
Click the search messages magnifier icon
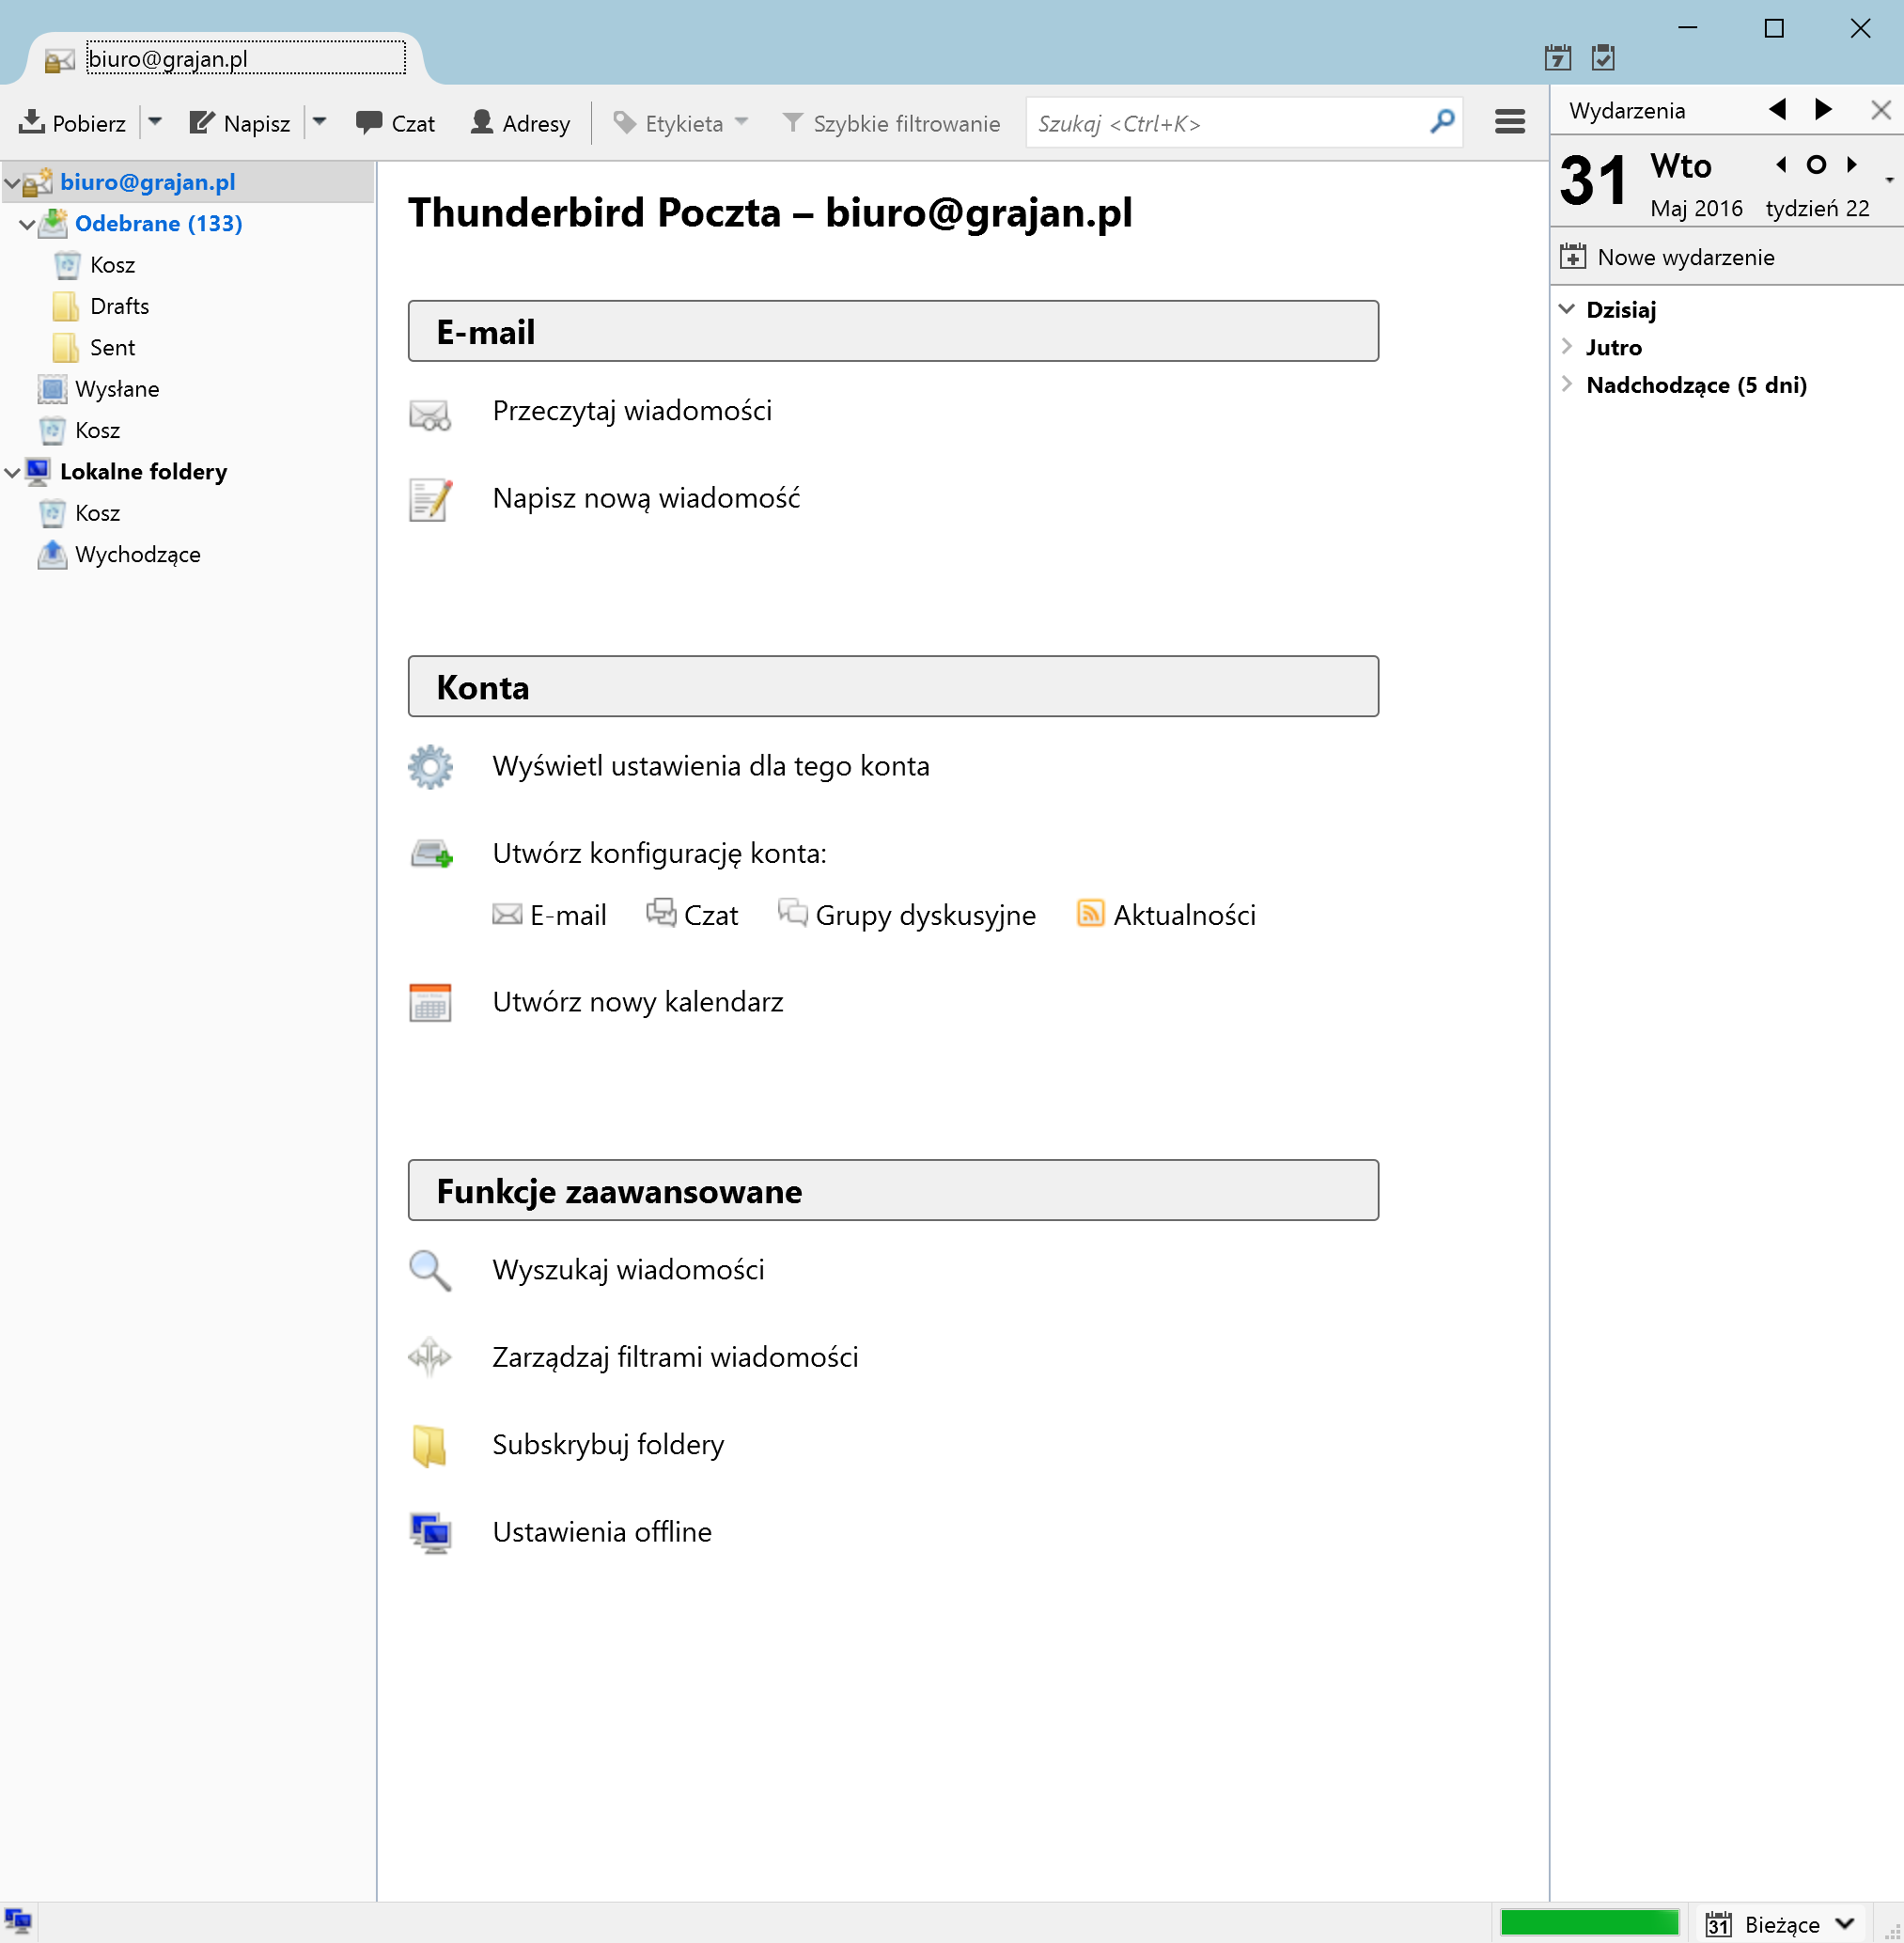tap(430, 1271)
